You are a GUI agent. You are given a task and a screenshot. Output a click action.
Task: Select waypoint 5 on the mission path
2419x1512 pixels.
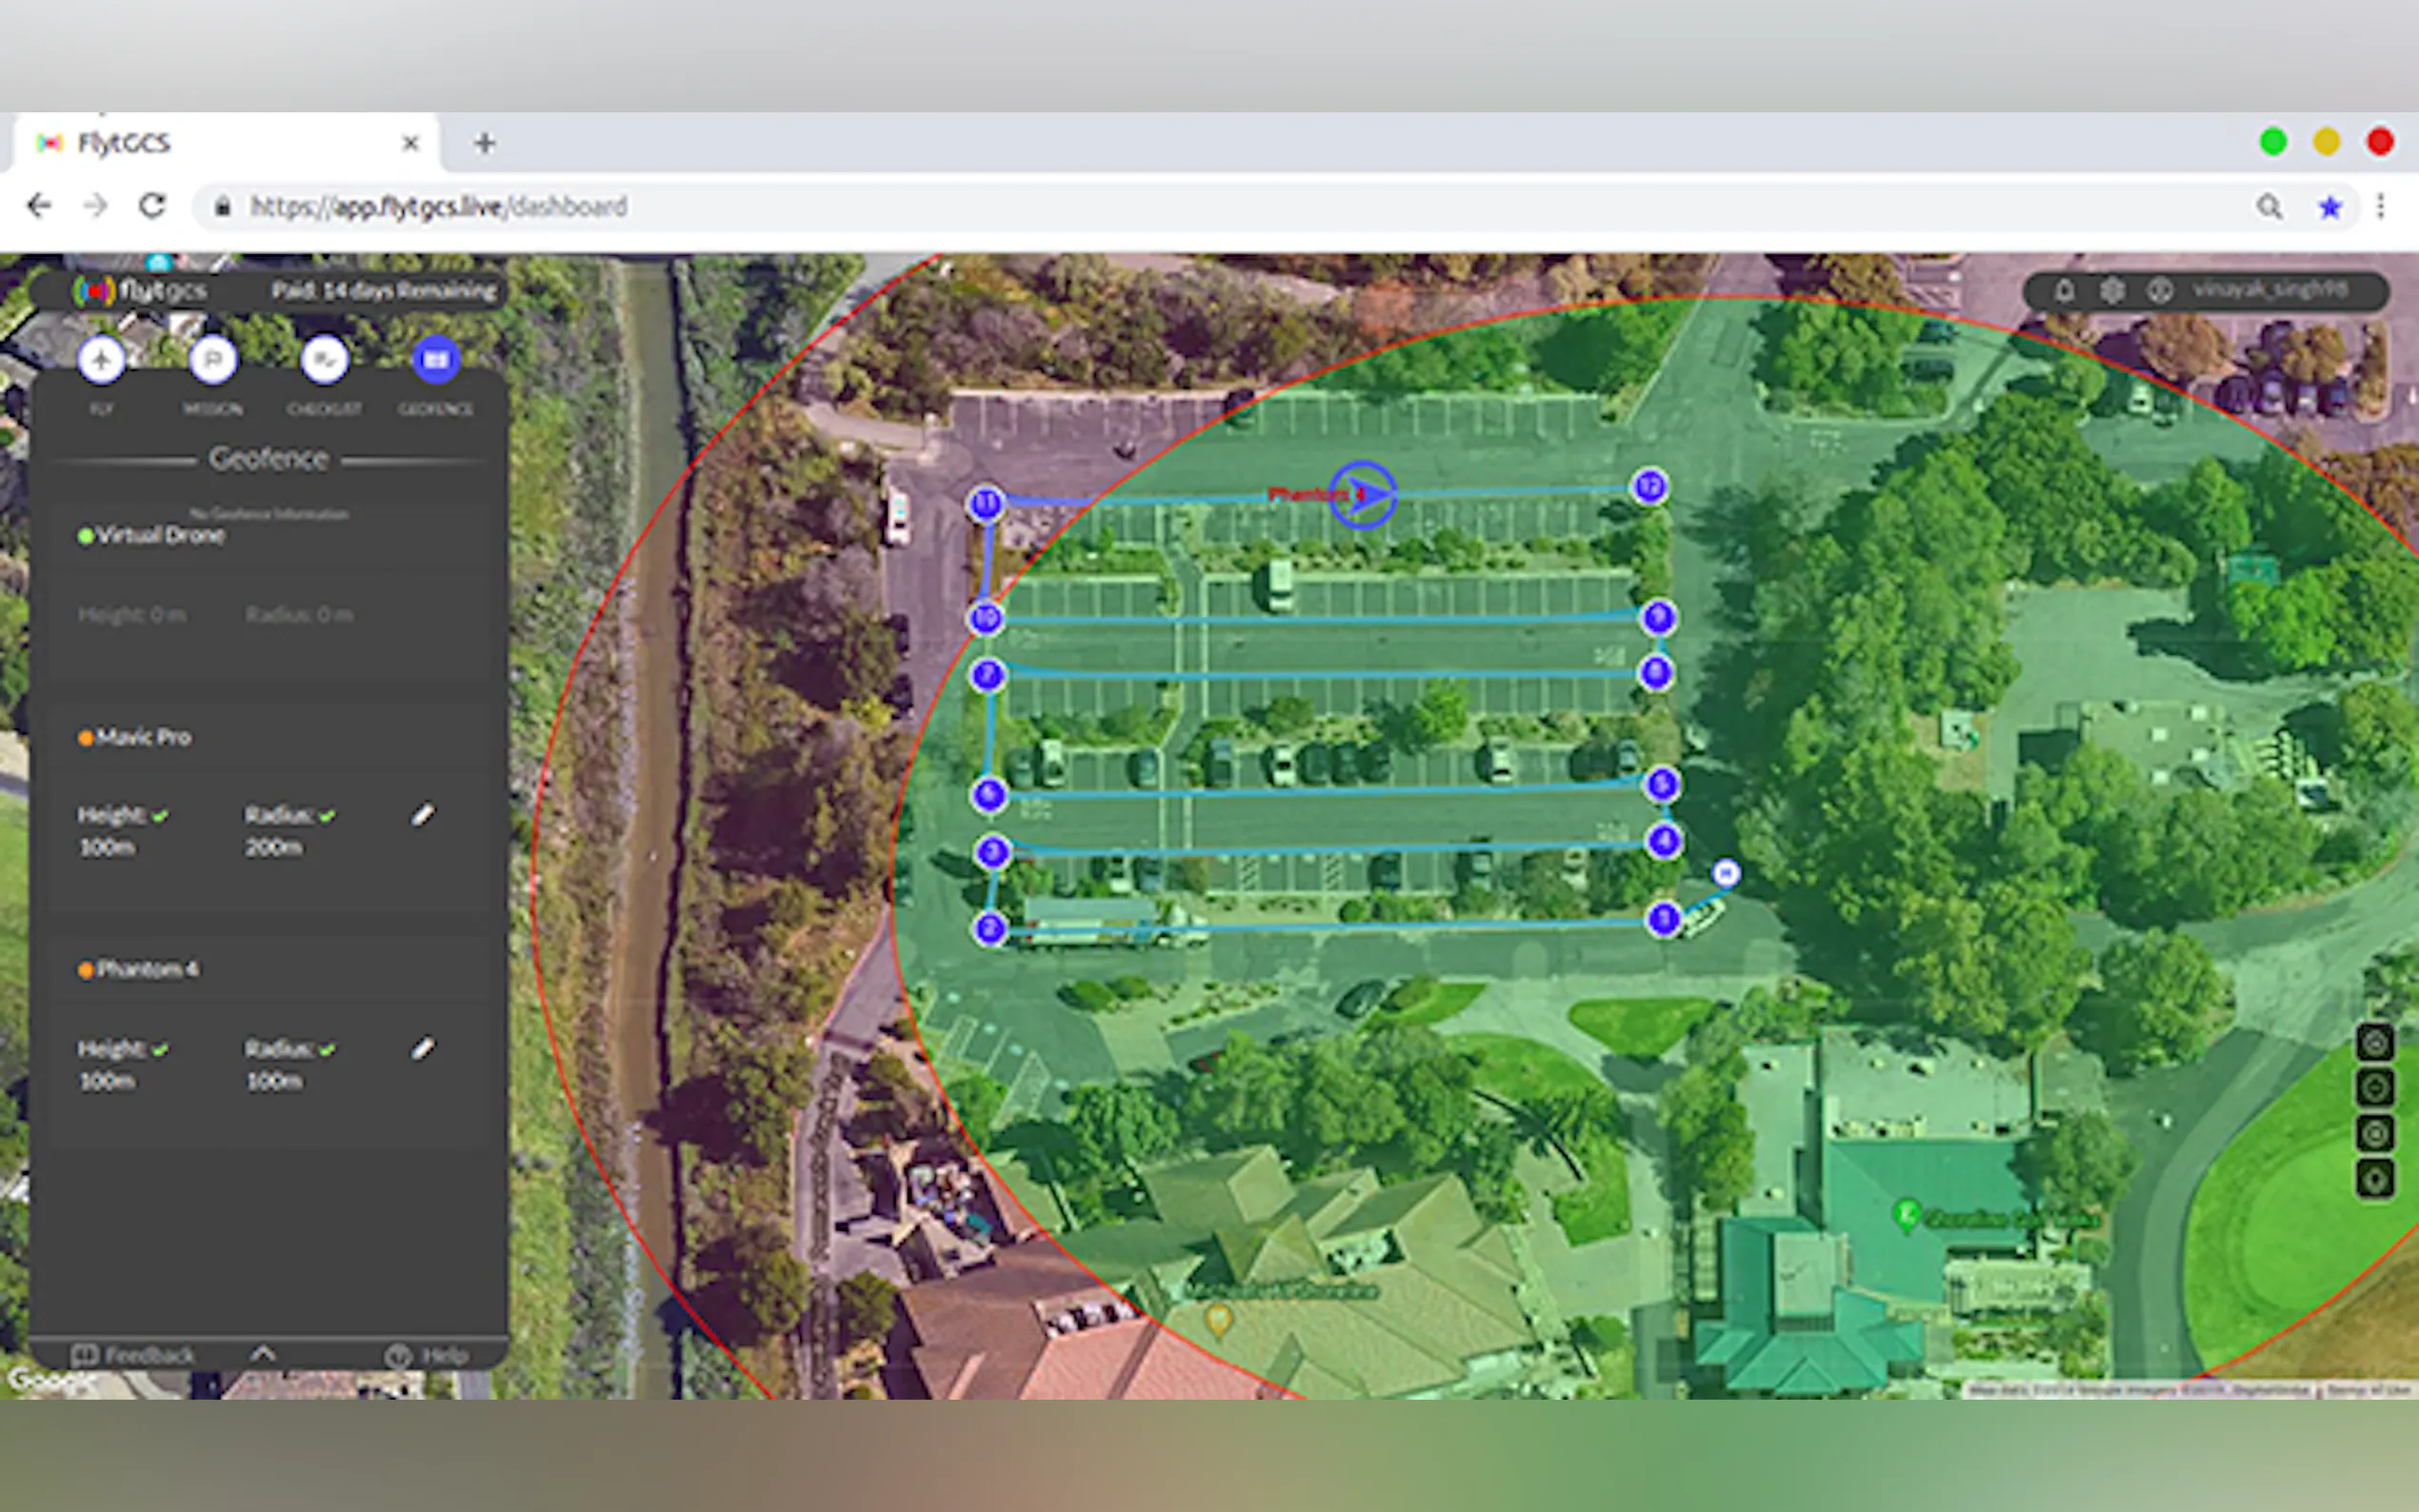pos(1662,784)
